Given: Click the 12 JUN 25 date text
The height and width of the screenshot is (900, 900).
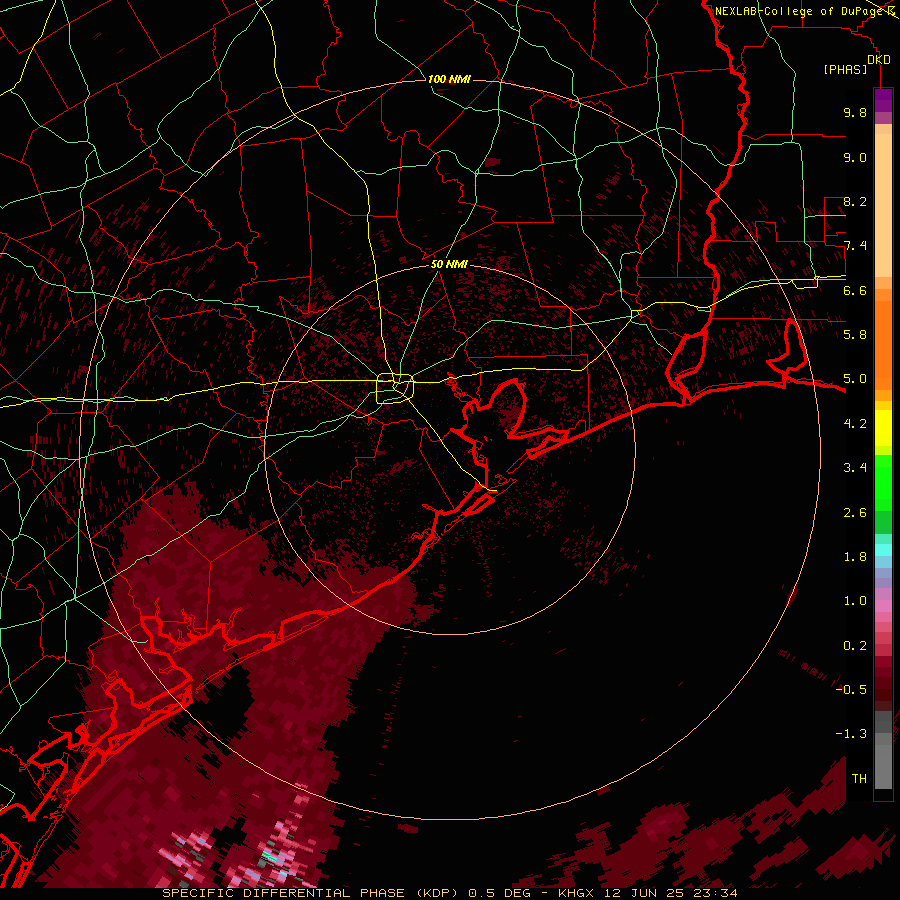Looking at the screenshot, I should 646,893.
